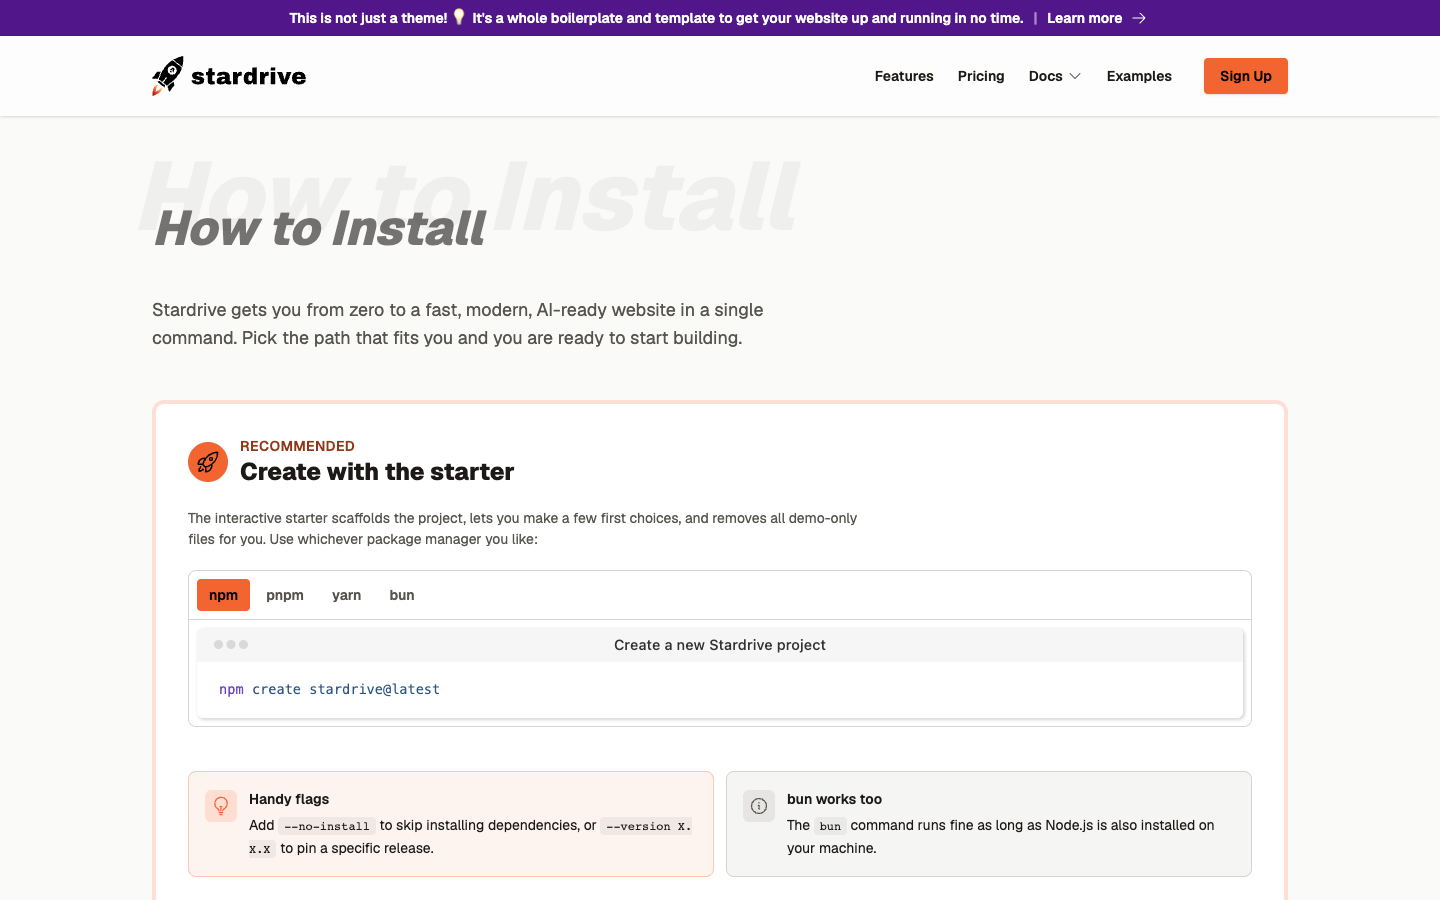
Task: Click the npm create stardrive@latest command
Action: point(330,689)
